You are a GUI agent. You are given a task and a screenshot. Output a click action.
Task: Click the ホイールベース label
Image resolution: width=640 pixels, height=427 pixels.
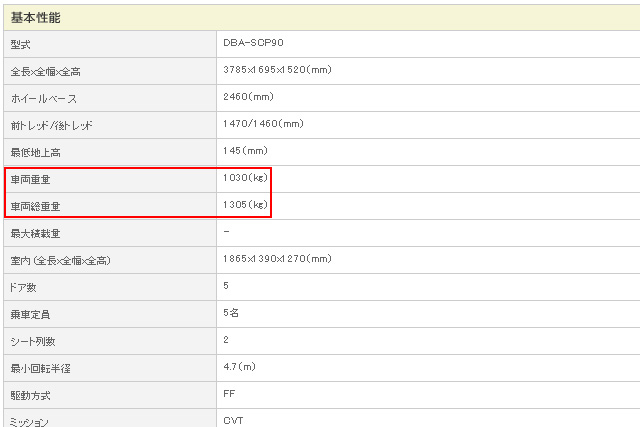click(43, 98)
